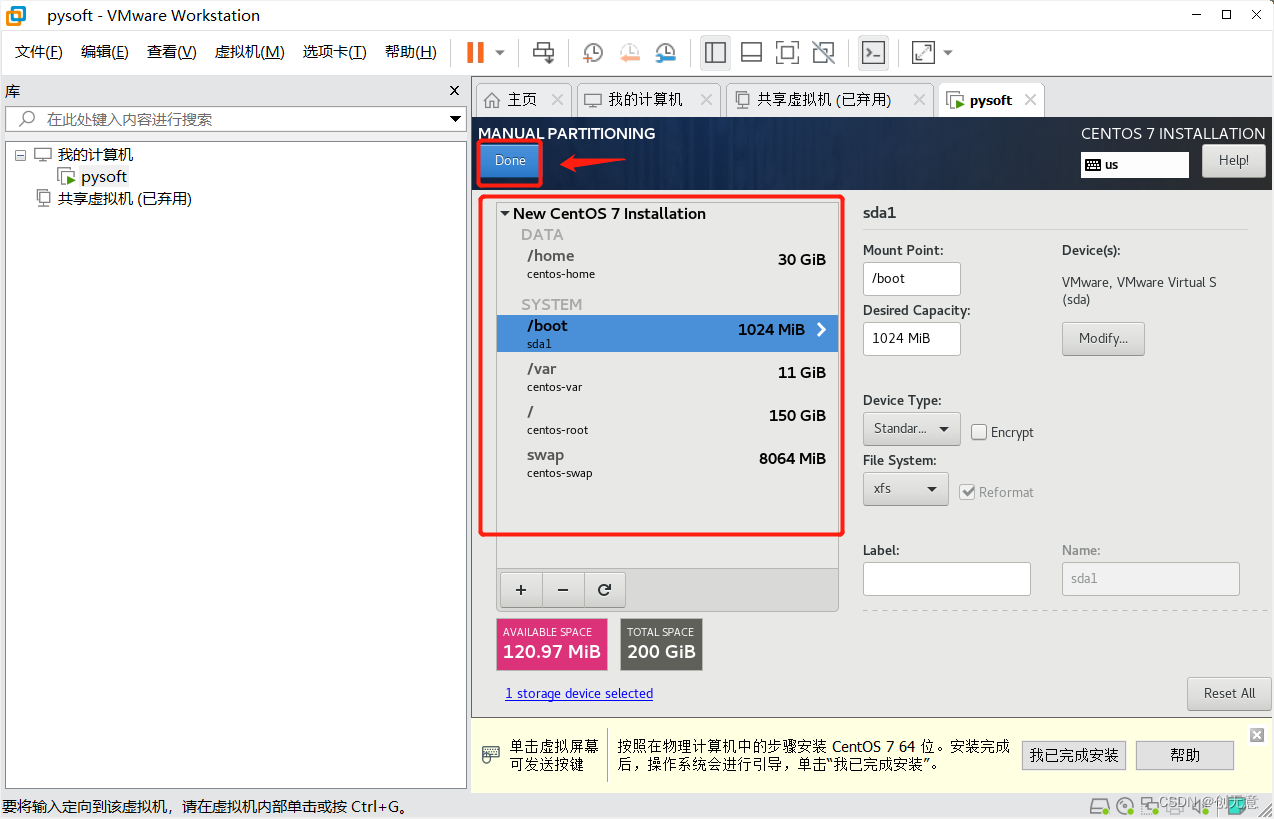
Task: Open the 帮助(H) menu
Action: coord(411,52)
